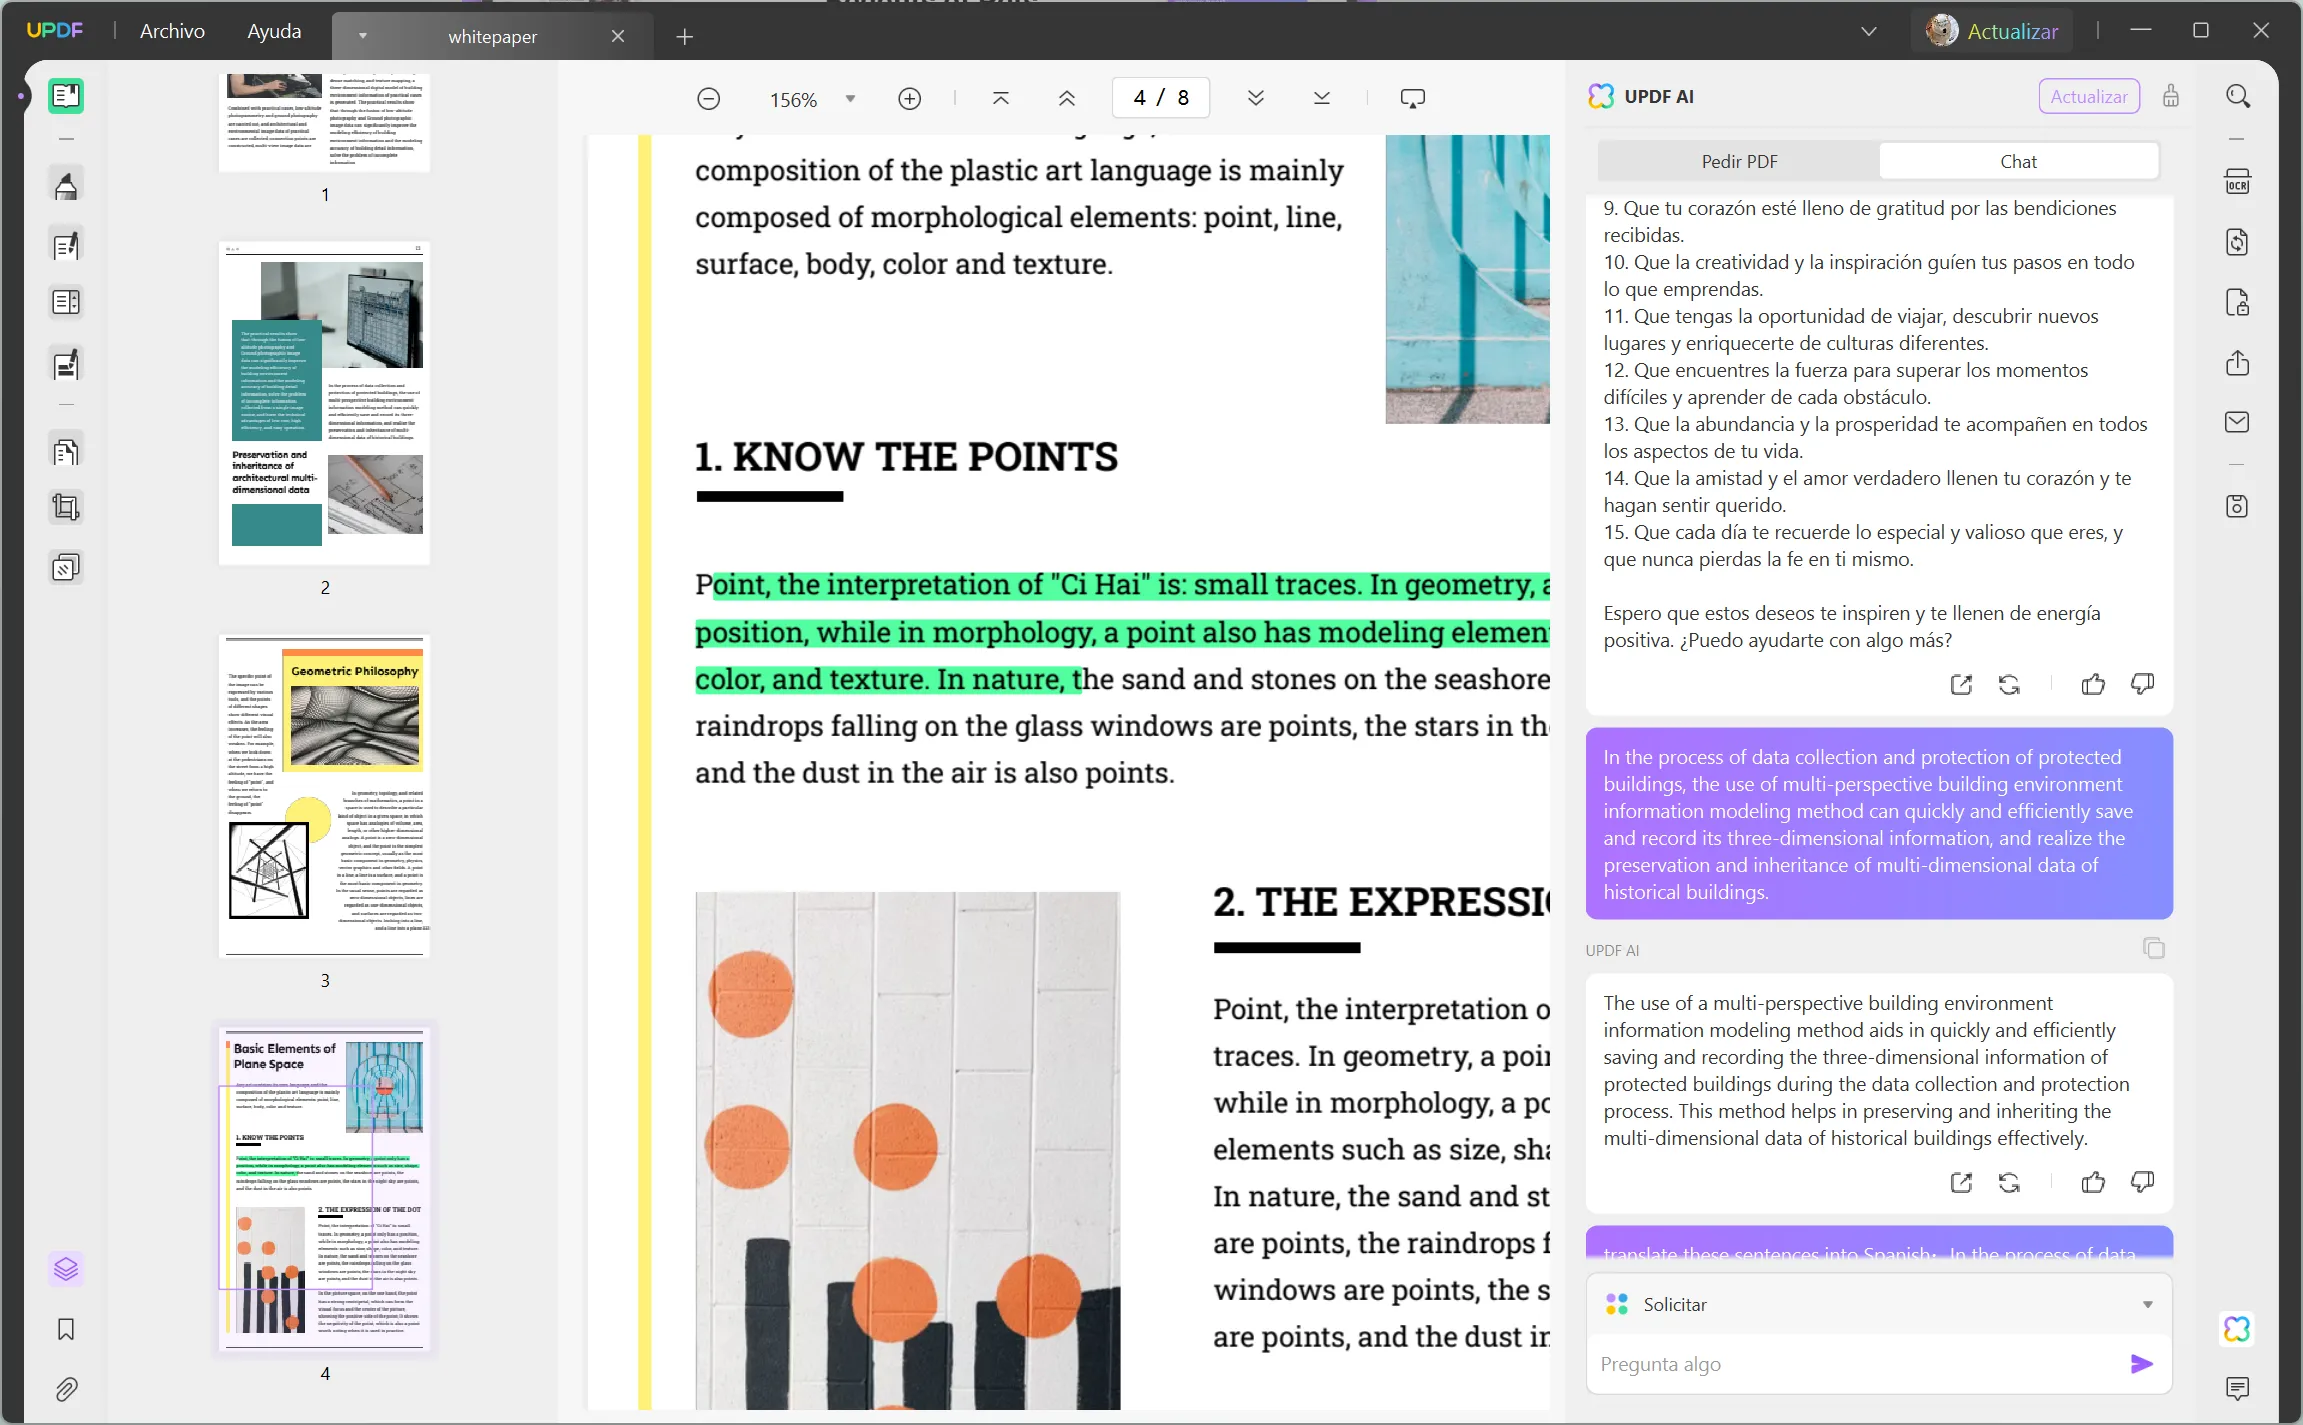The image size is (2303, 1425).
Task: Jump to the last page
Action: (1322, 98)
